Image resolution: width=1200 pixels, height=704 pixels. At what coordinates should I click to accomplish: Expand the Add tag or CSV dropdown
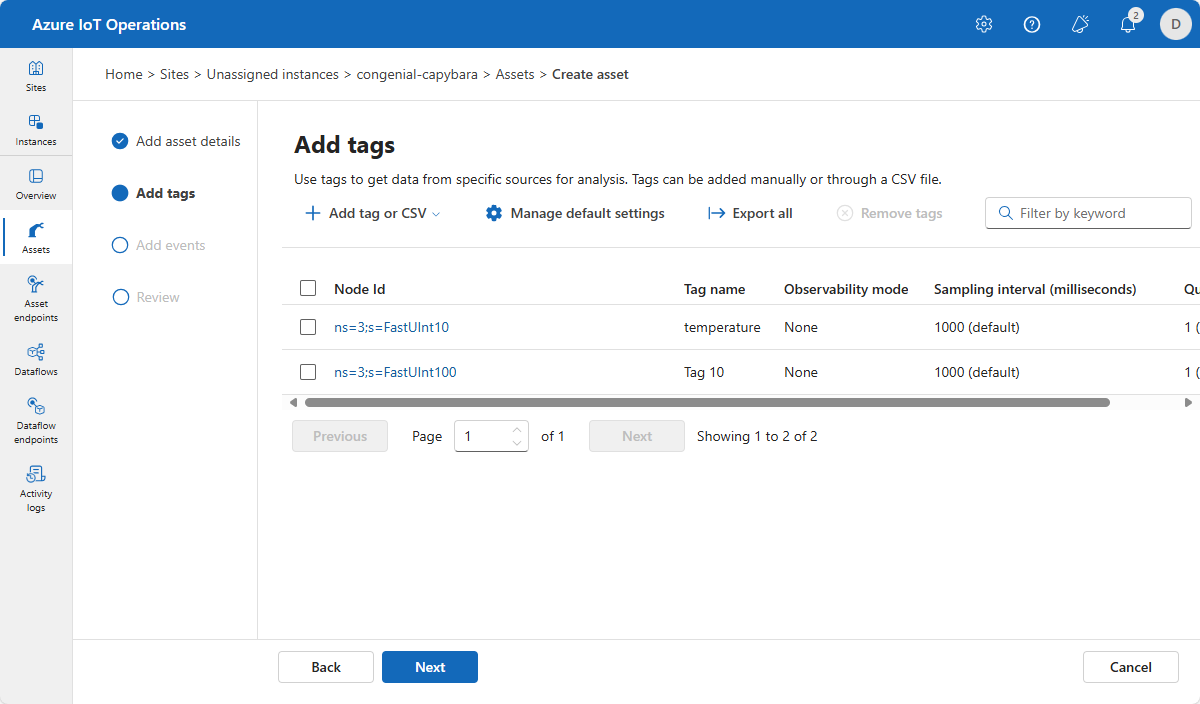pyautogui.click(x=371, y=213)
